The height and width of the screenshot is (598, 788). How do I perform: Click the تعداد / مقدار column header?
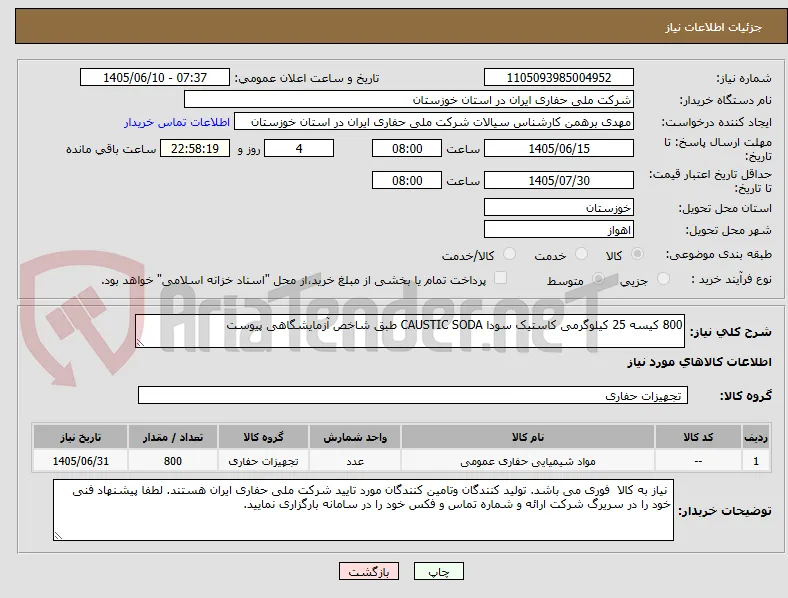click(172, 437)
